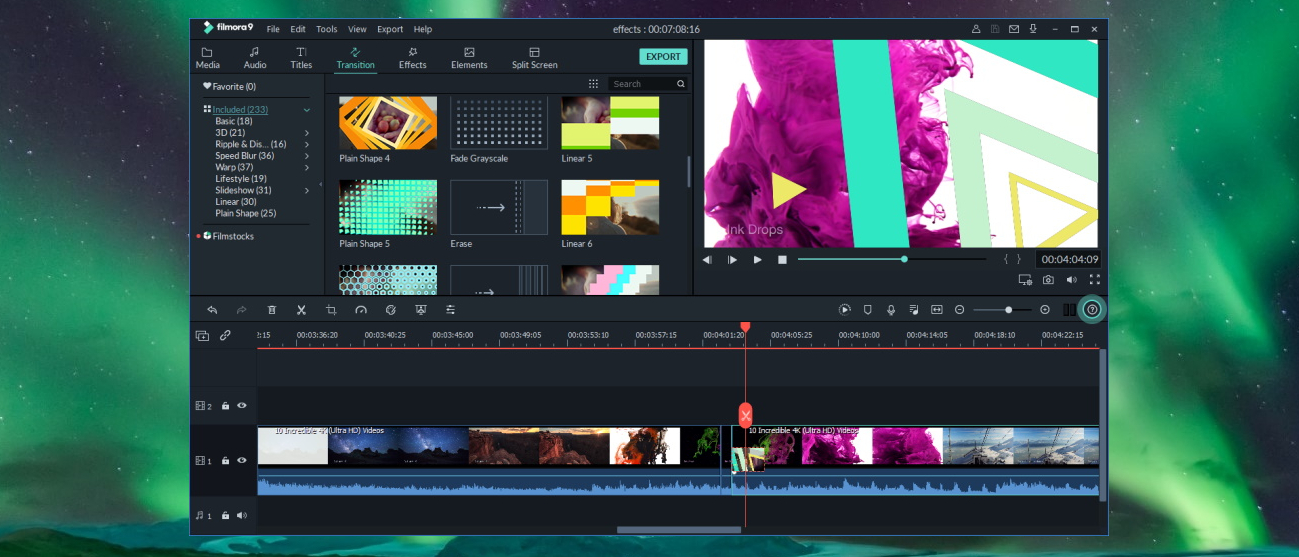
Task: Open the Color palette tool
Action: (391, 310)
